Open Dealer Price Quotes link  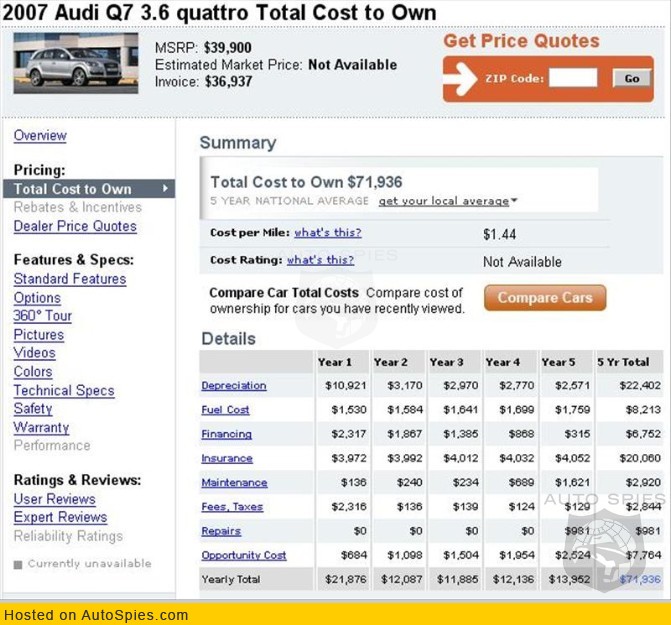coord(75,226)
